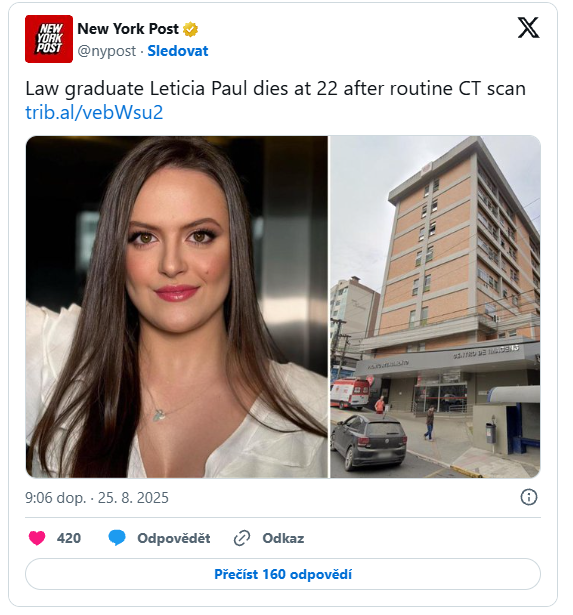Click the tweet timestamp 9:06 dop.
This screenshot has height=615, width=573.
point(55,498)
